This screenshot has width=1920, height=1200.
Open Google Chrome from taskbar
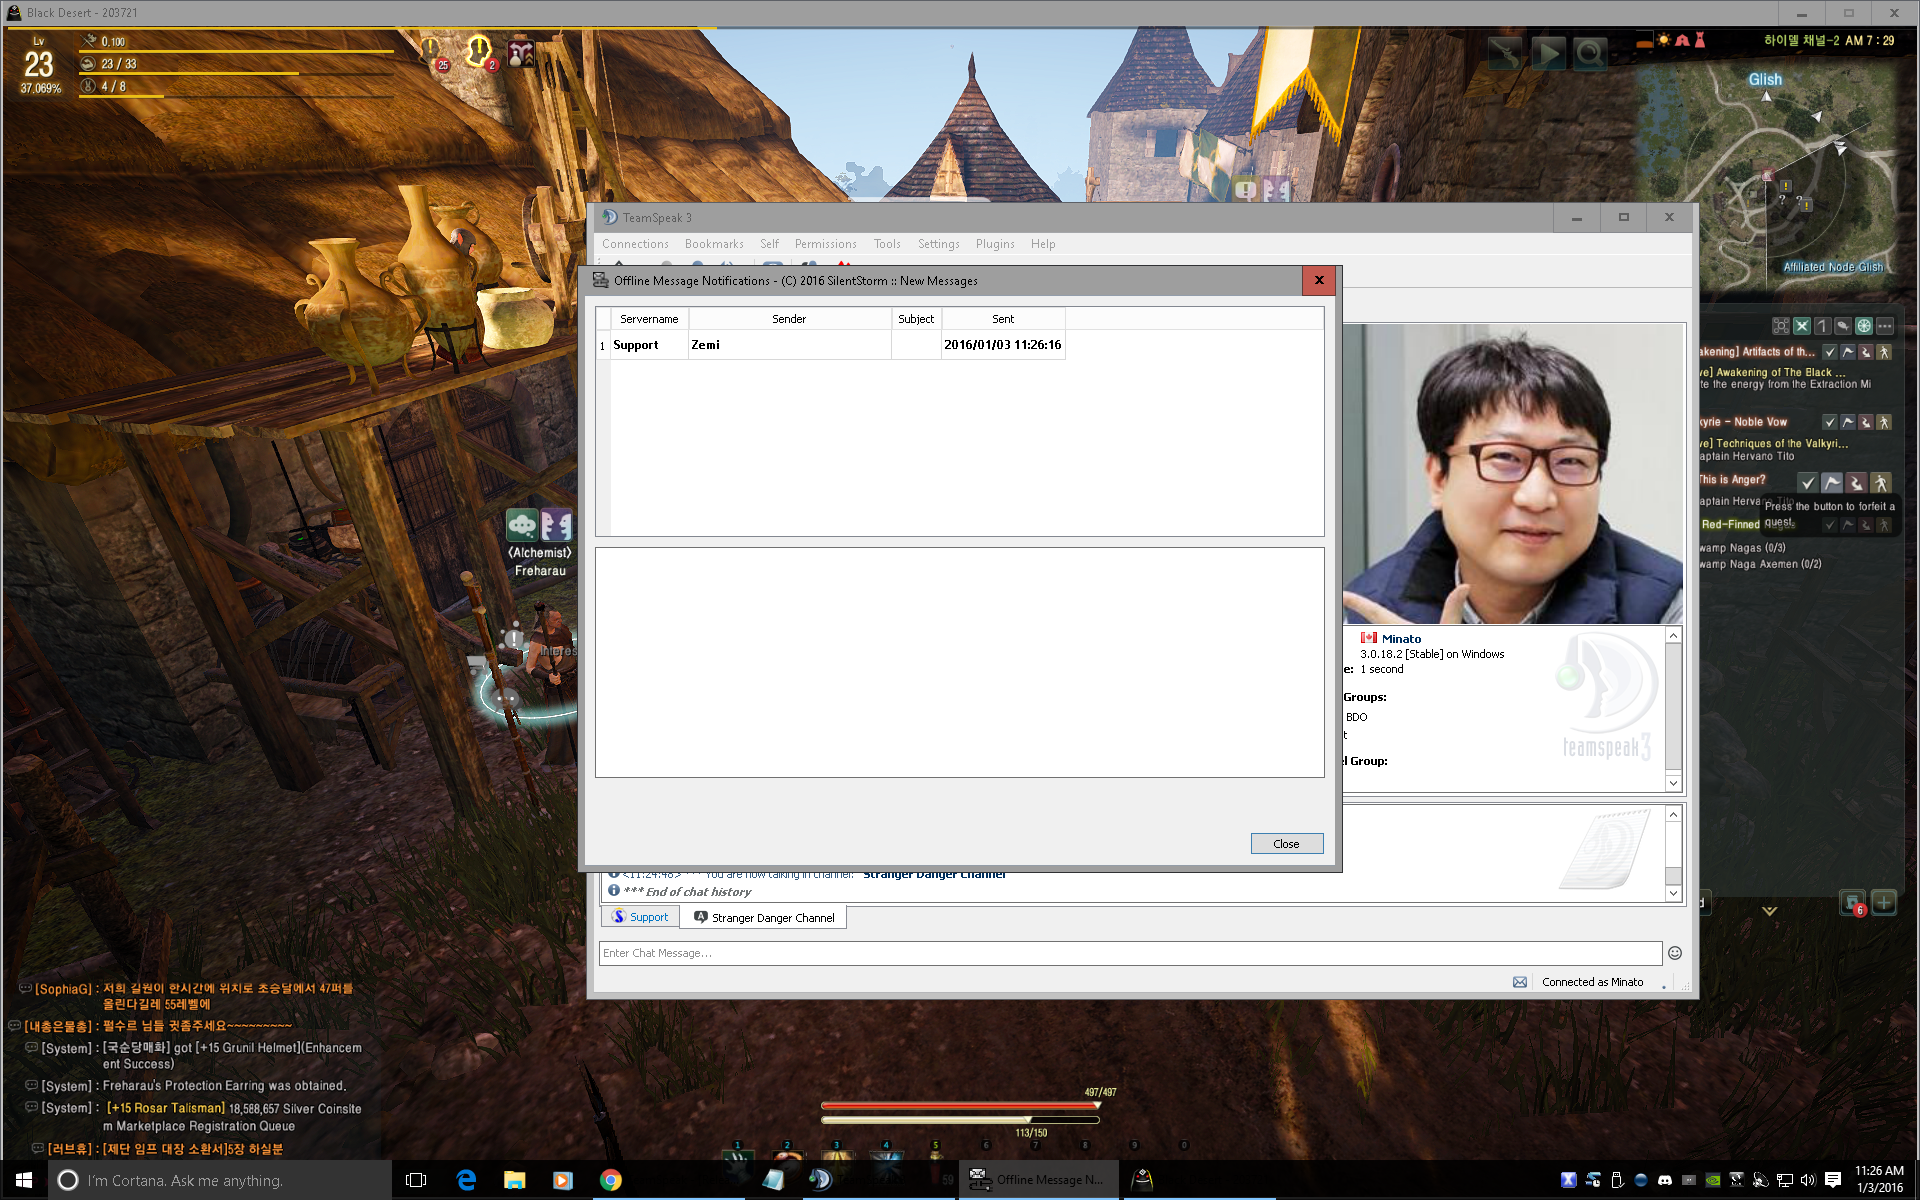coord(611,1180)
